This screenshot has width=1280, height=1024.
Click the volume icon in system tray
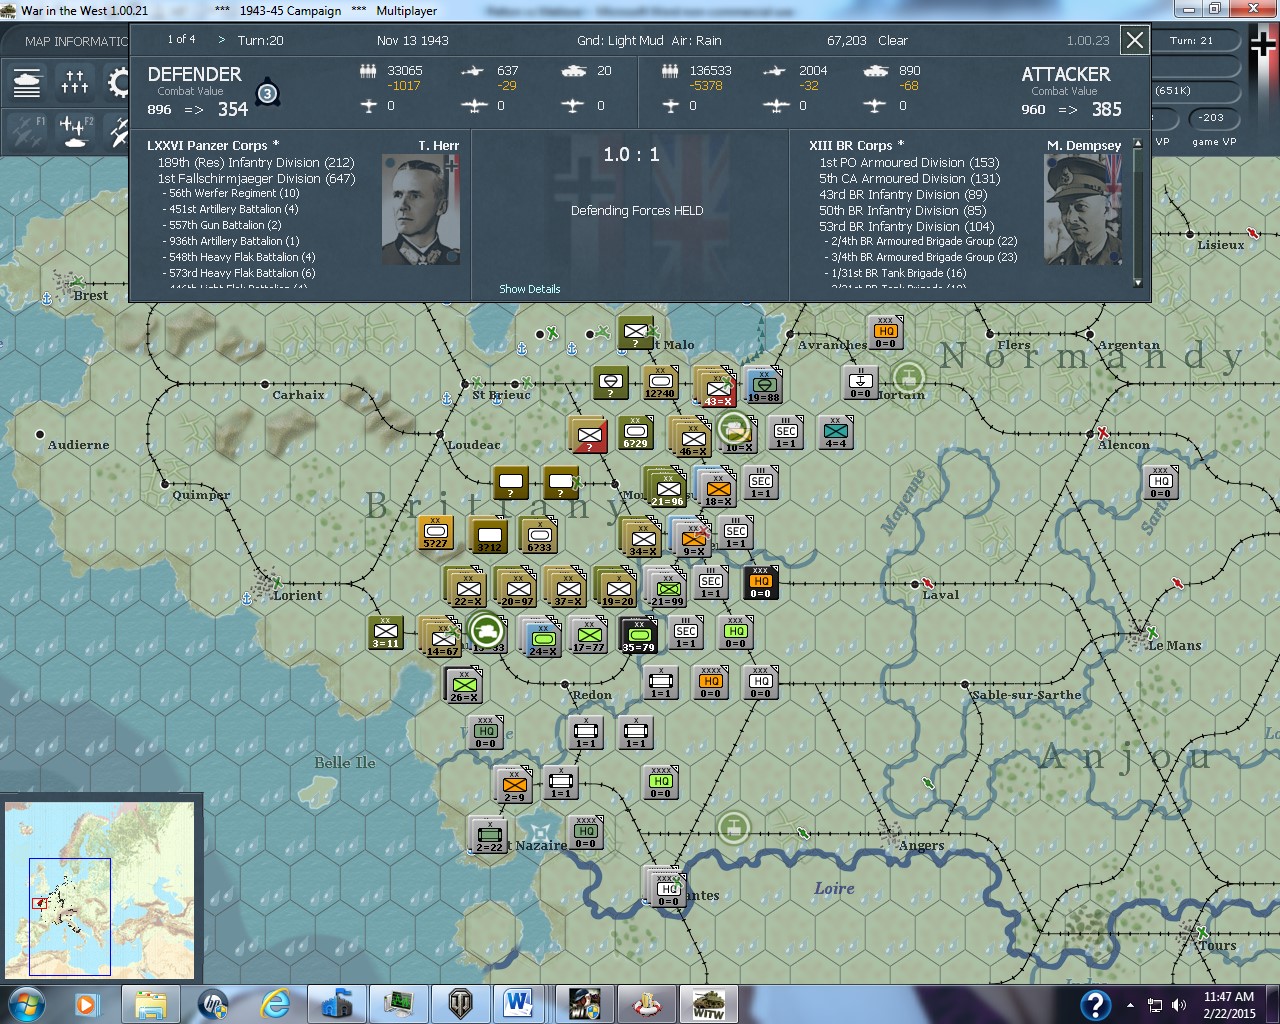pyautogui.click(x=1179, y=1004)
